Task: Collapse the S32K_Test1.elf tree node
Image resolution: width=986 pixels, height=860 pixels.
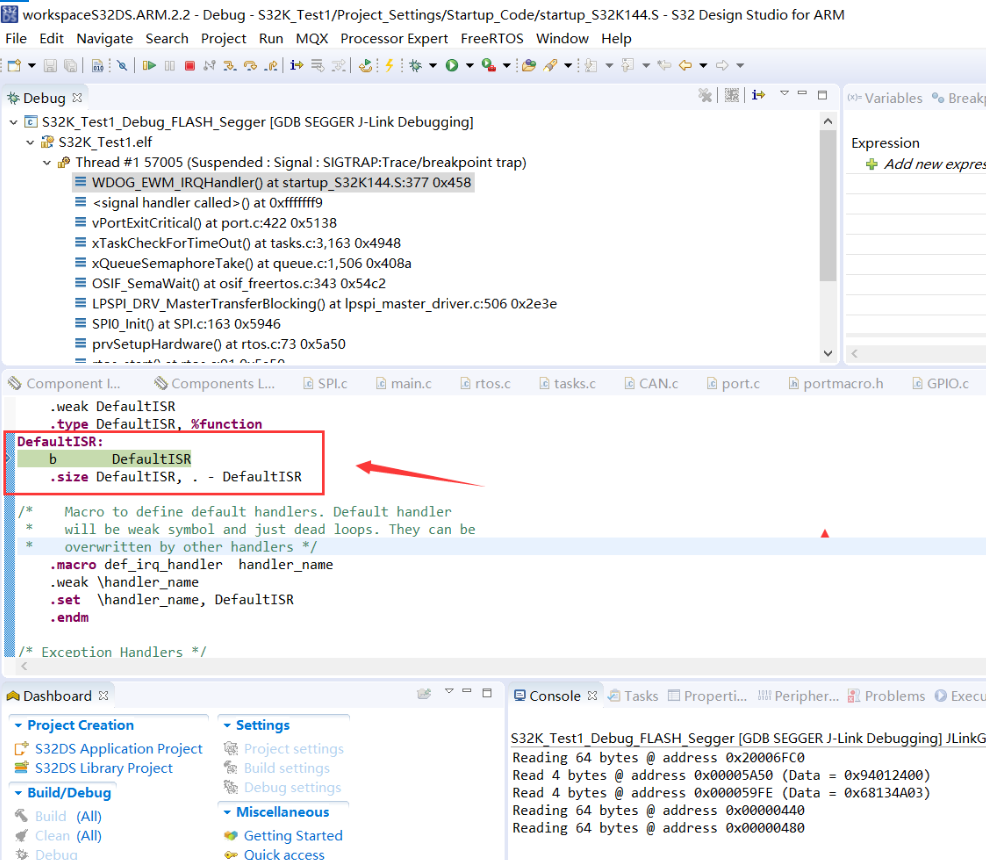Action: click(30, 143)
